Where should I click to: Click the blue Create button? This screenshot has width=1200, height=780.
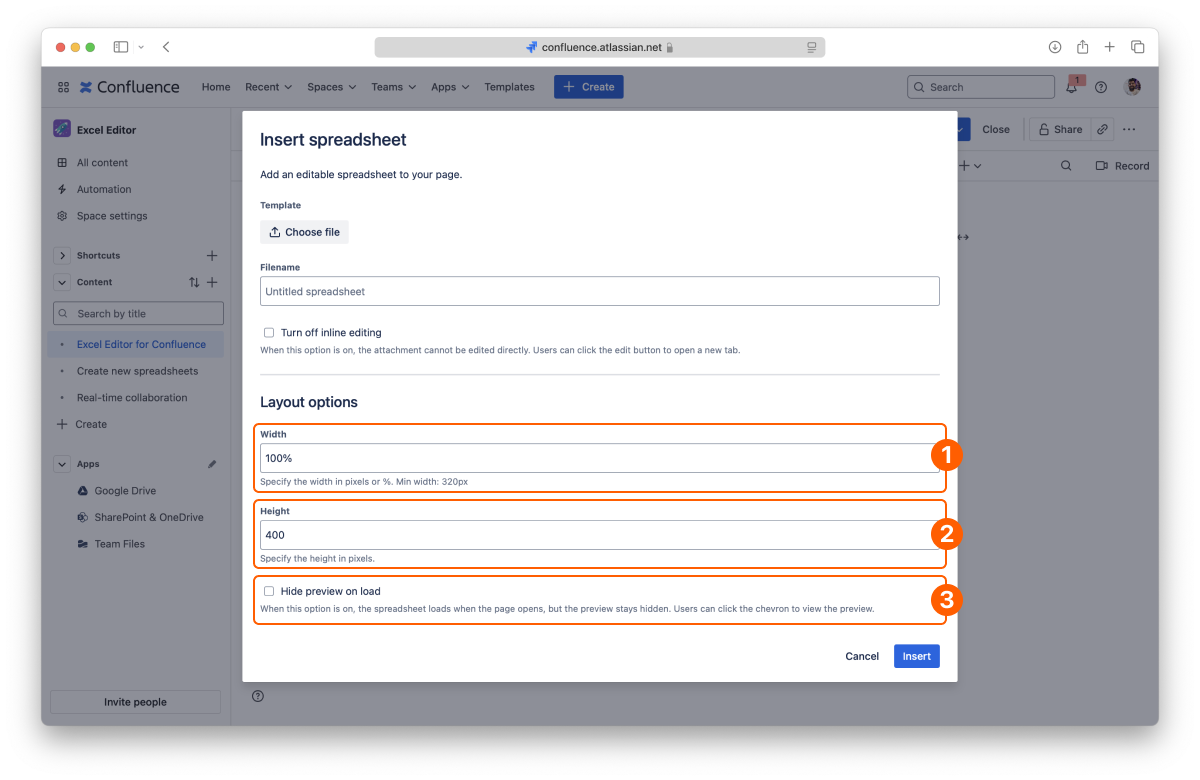click(x=588, y=87)
